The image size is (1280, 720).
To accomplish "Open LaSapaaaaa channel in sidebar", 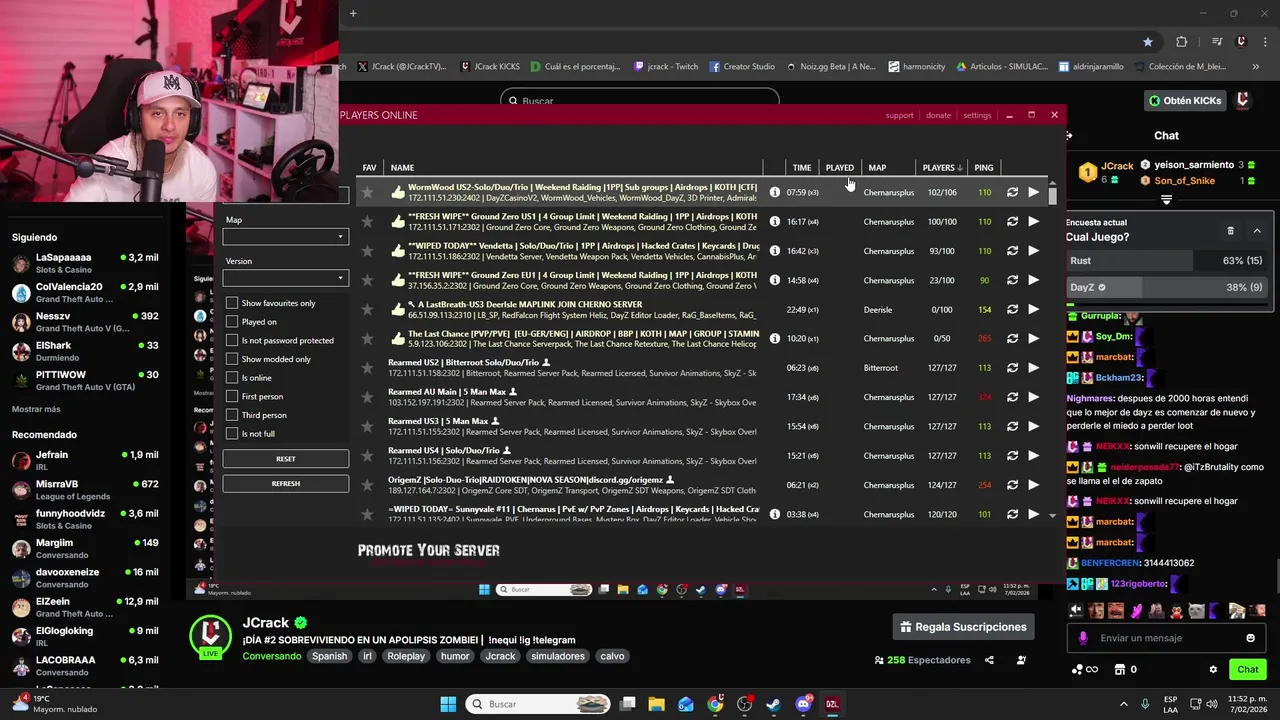I will coord(85,263).
